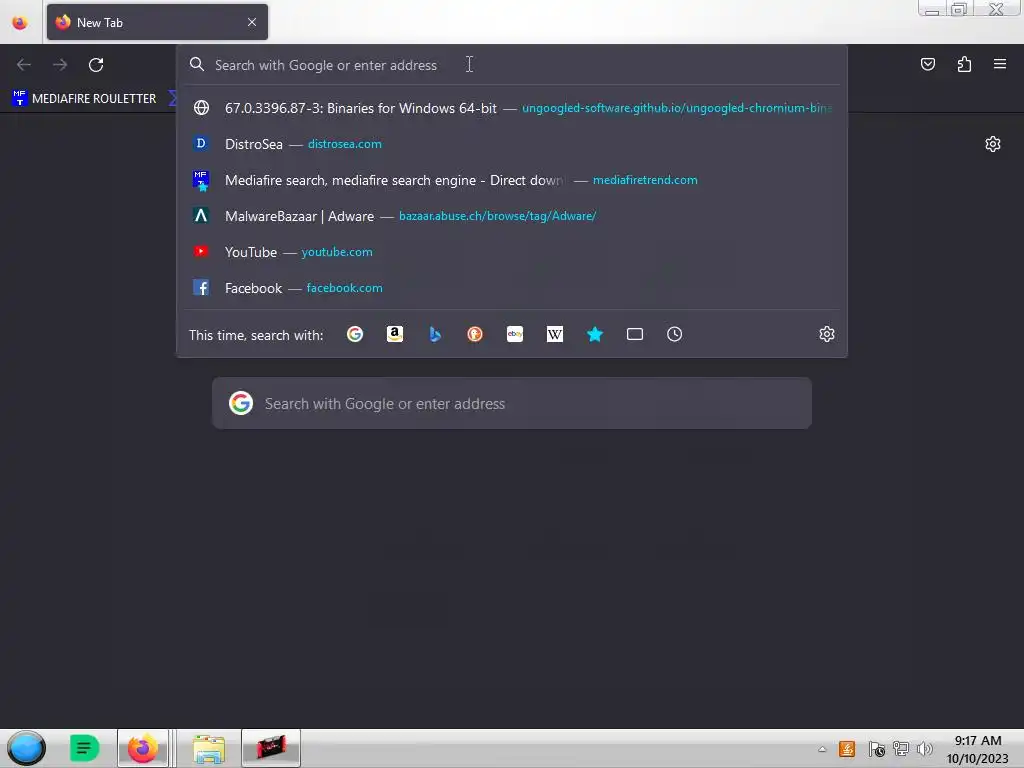Open New Tab personalize gear icon
This screenshot has height=768, width=1024.
point(993,144)
